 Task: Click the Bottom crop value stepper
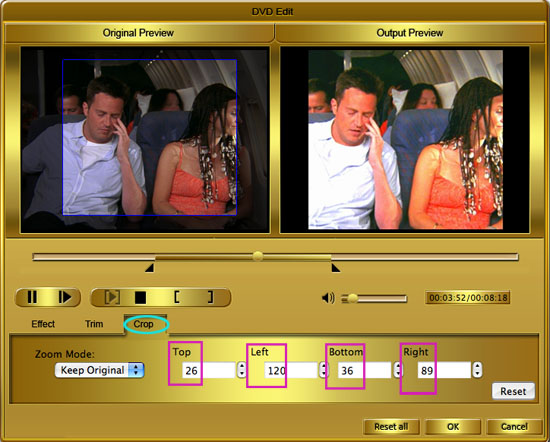click(397, 370)
